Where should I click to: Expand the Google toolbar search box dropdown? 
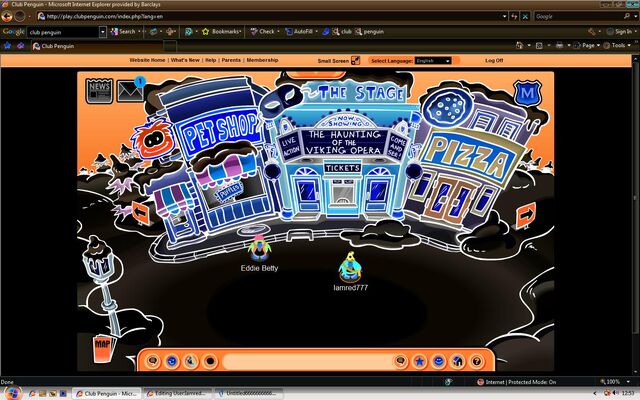pos(103,31)
